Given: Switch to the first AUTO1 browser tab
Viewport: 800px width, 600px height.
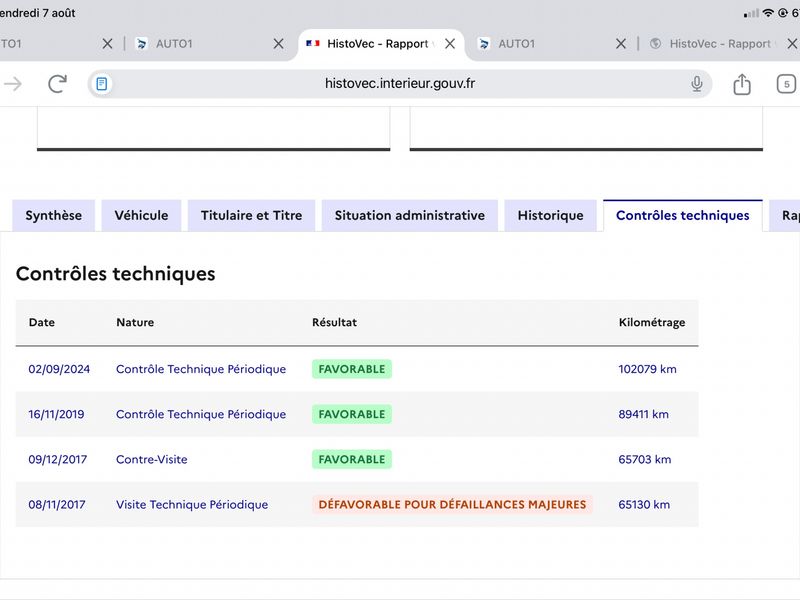Looking at the screenshot, I should (174, 44).
